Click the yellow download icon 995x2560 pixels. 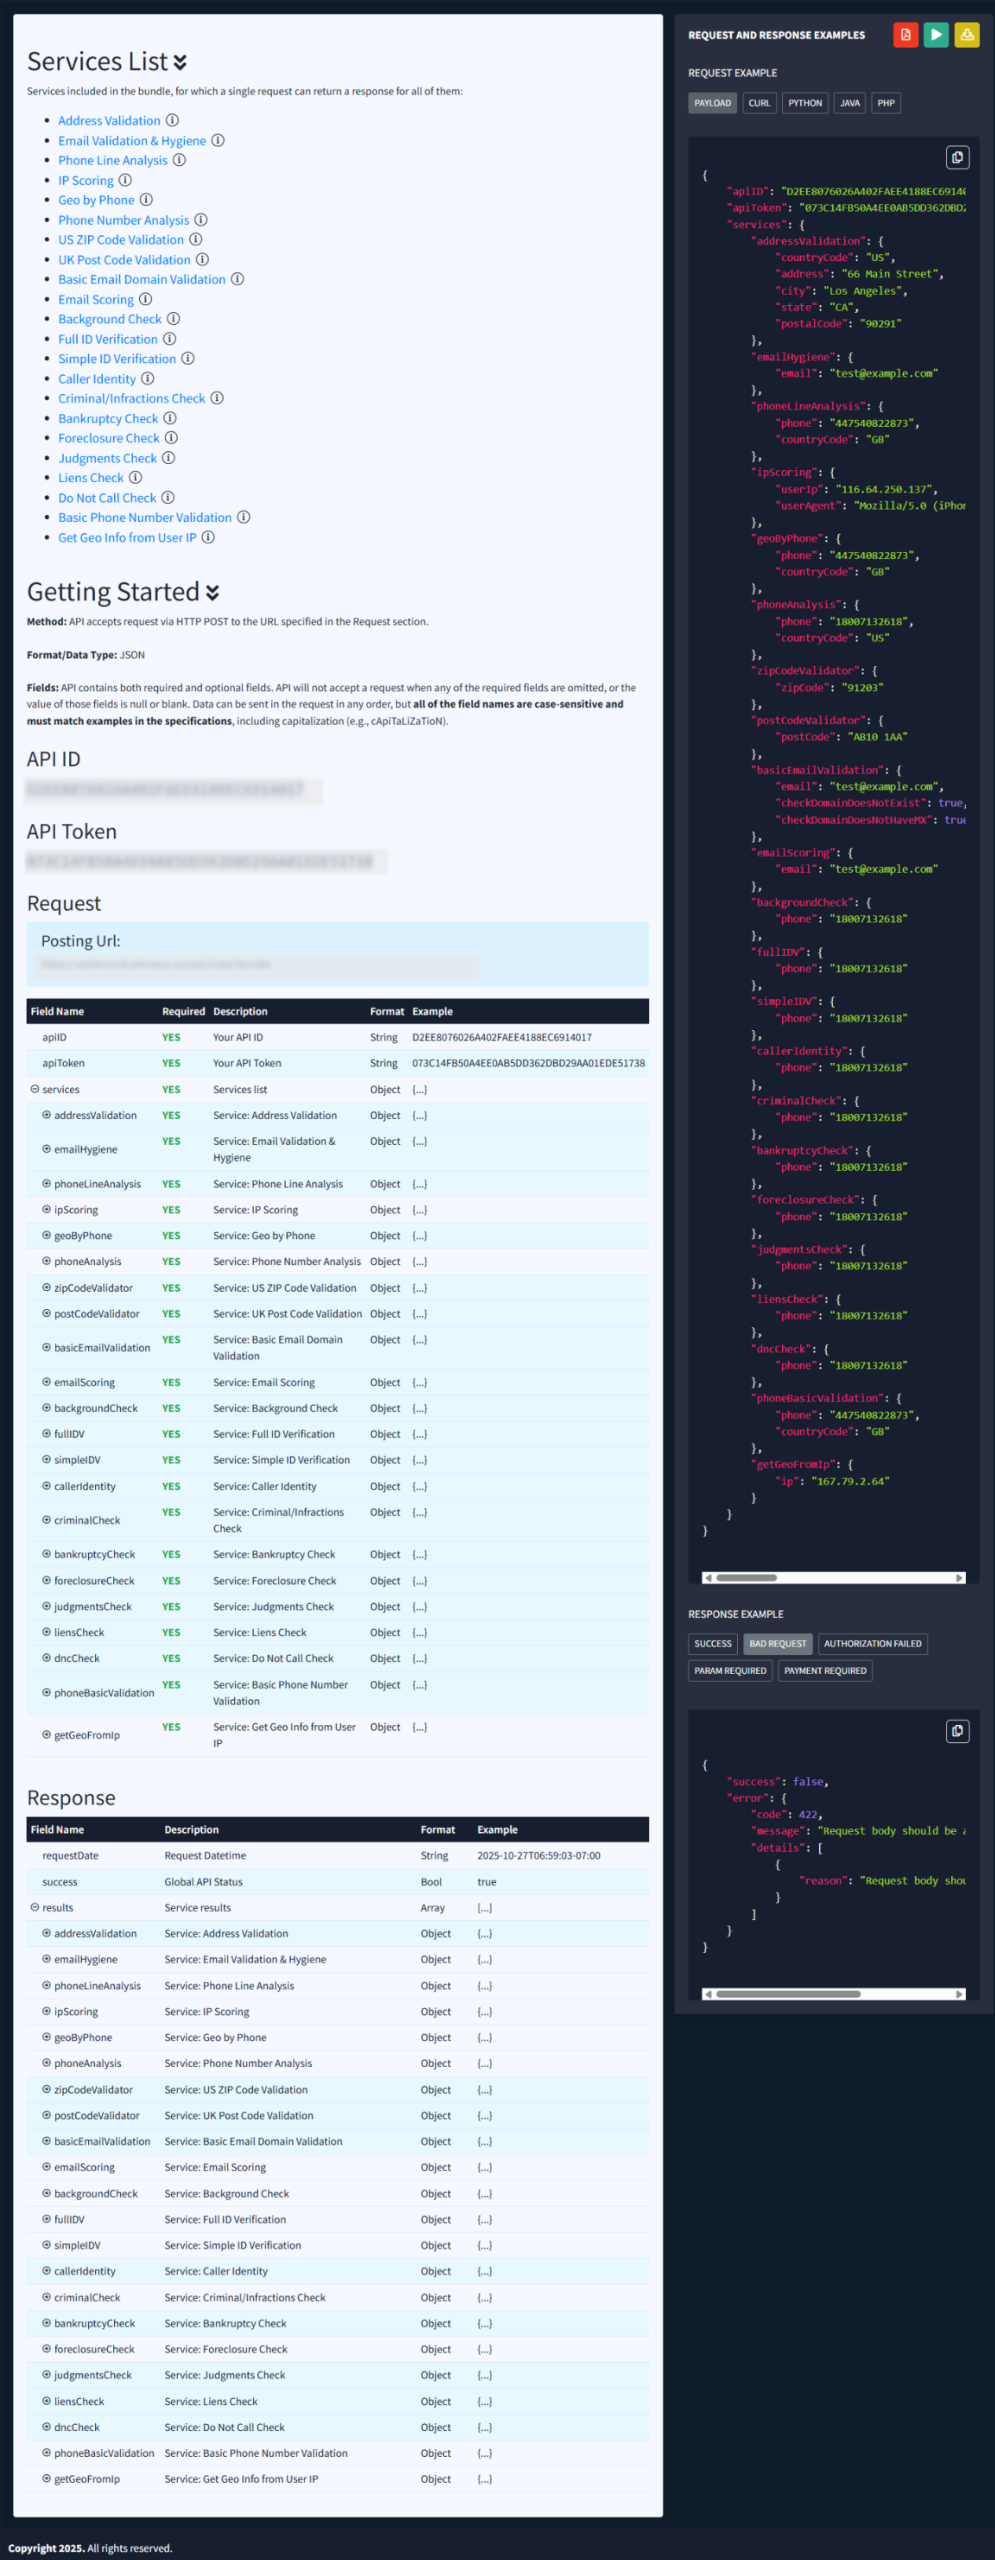[x=966, y=35]
